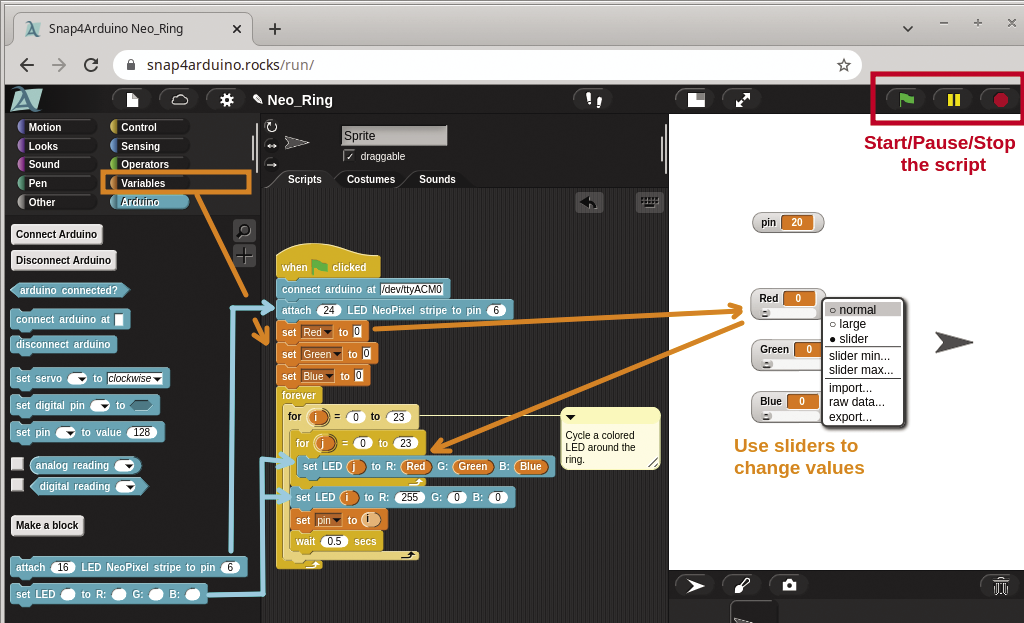Screen dimensions: 1024x623
Task: Choose export... from the watcher context menu
Action: pyautogui.click(x=851, y=416)
